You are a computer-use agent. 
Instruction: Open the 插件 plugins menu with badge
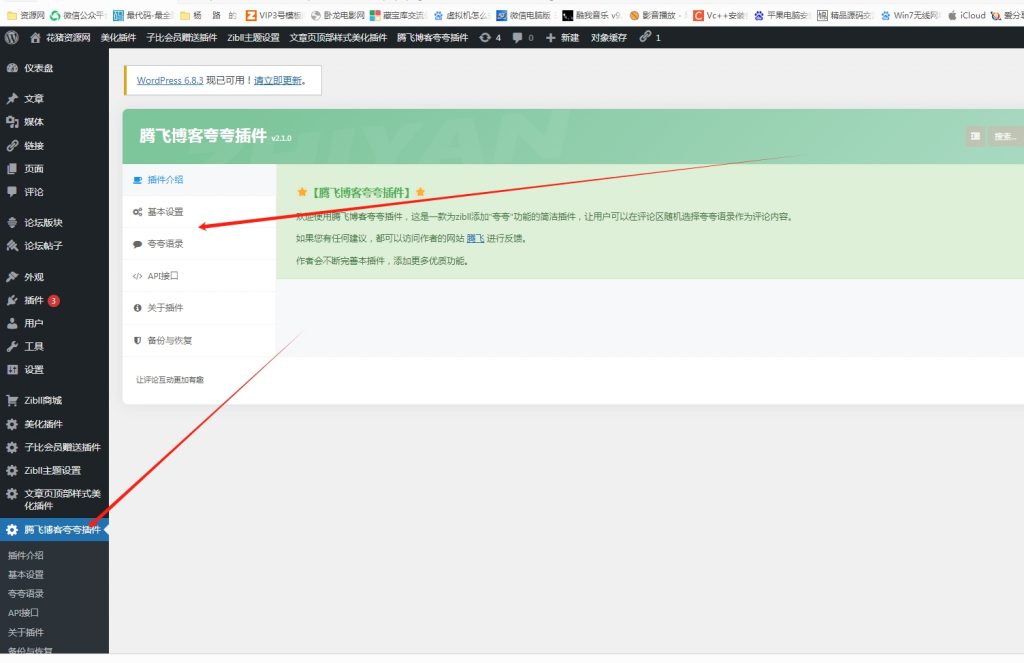click(x=34, y=300)
